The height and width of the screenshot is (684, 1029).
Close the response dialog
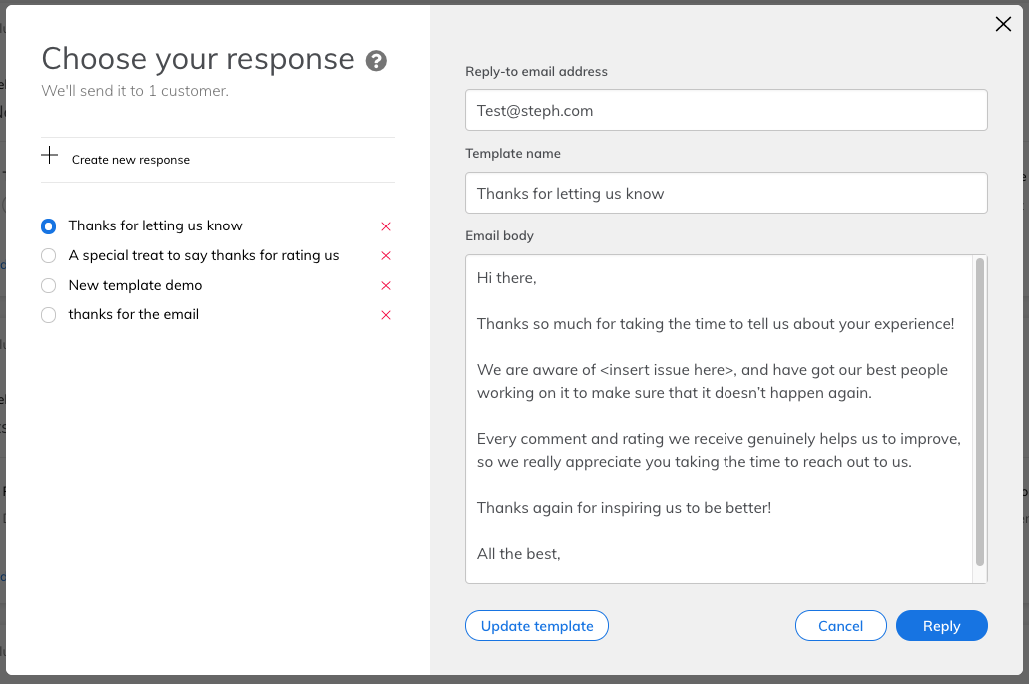pyautogui.click(x=1003, y=25)
